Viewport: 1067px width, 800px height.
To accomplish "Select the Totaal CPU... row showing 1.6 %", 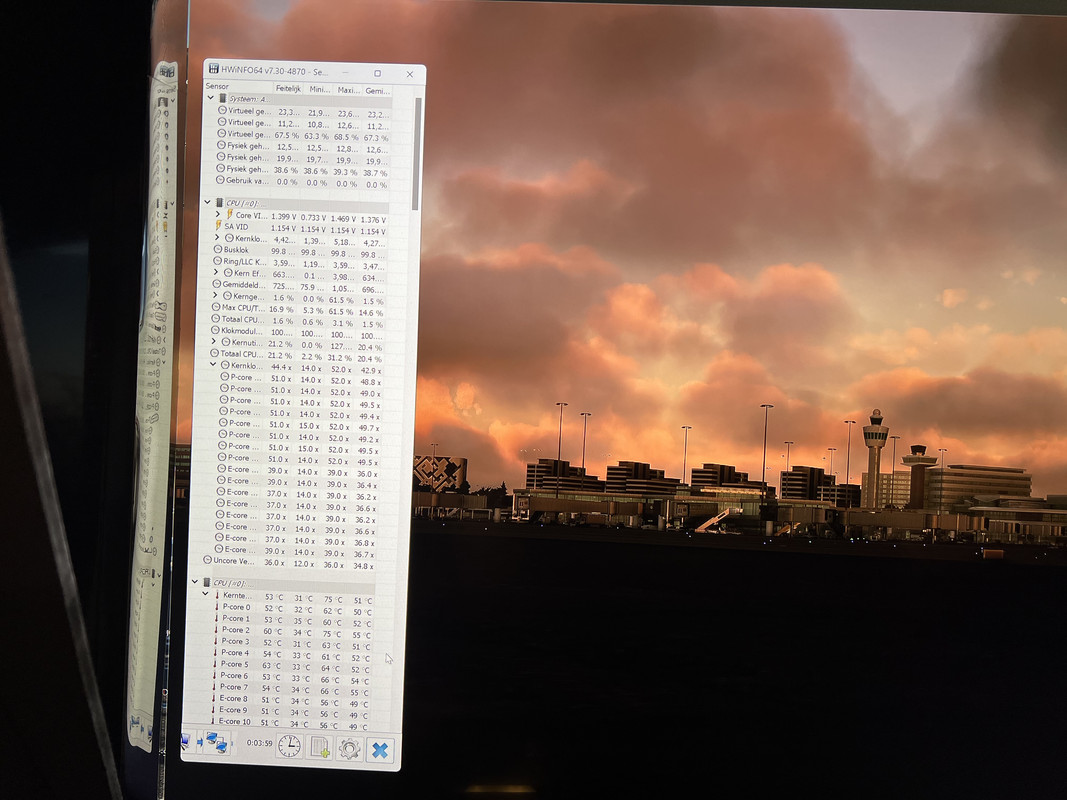I will pyautogui.click(x=297, y=321).
